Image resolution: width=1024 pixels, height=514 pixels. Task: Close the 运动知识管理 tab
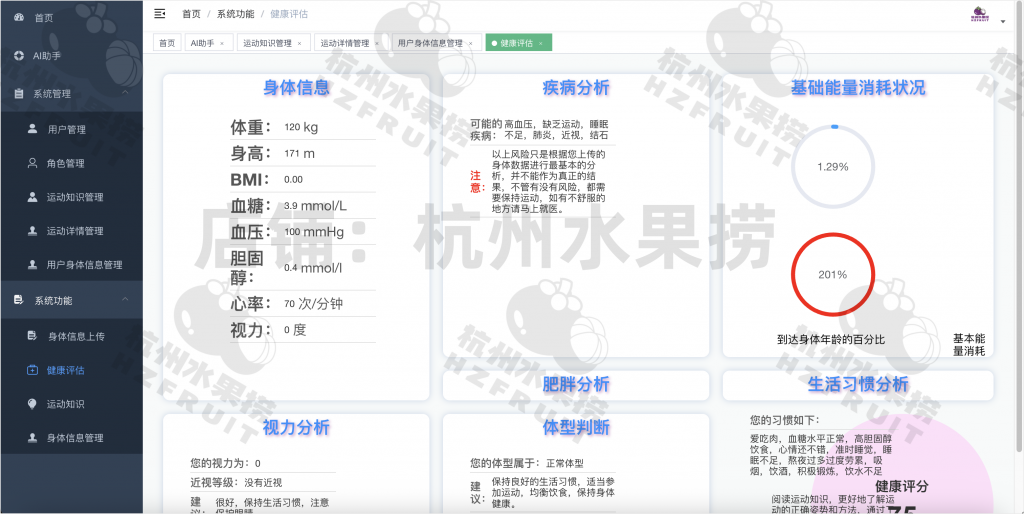(x=299, y=43)
